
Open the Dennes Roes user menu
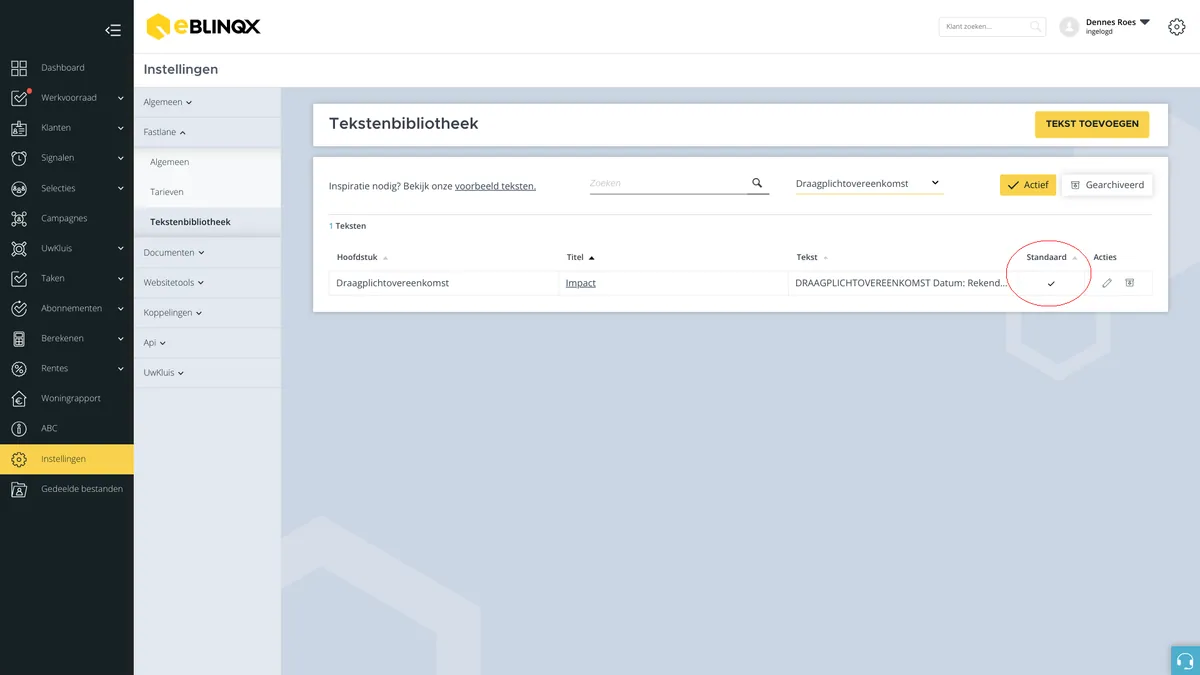pyautogui.click(x=1118, y=26)
